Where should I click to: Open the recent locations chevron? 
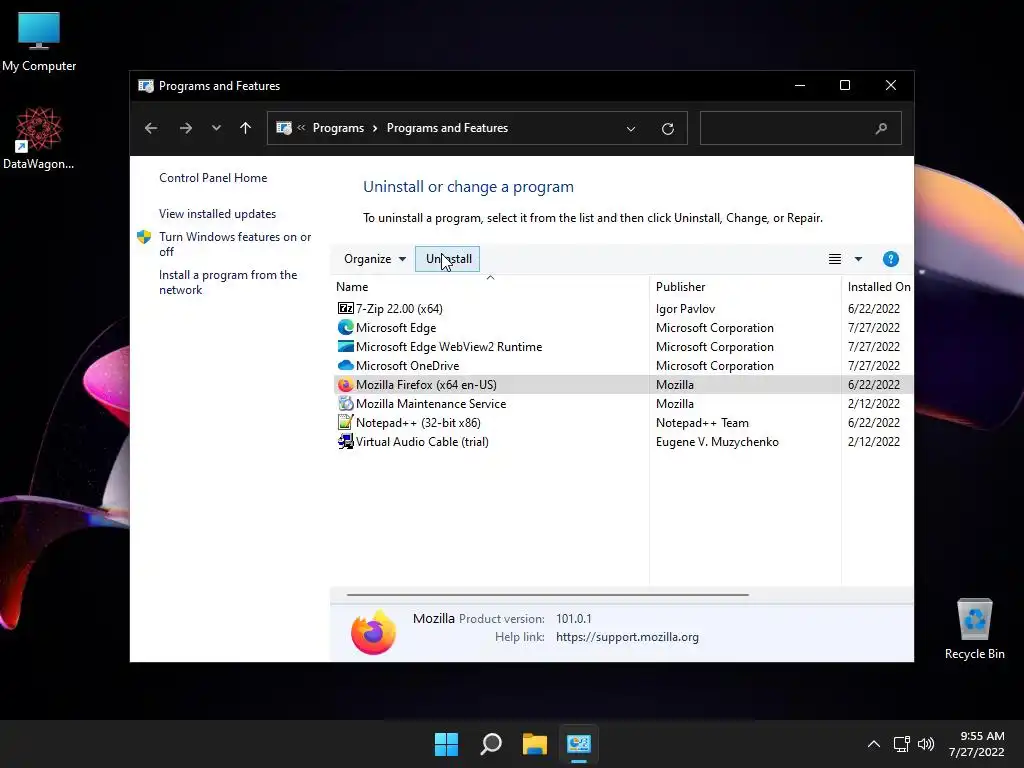pyautogui.click(x=216, y=128)
